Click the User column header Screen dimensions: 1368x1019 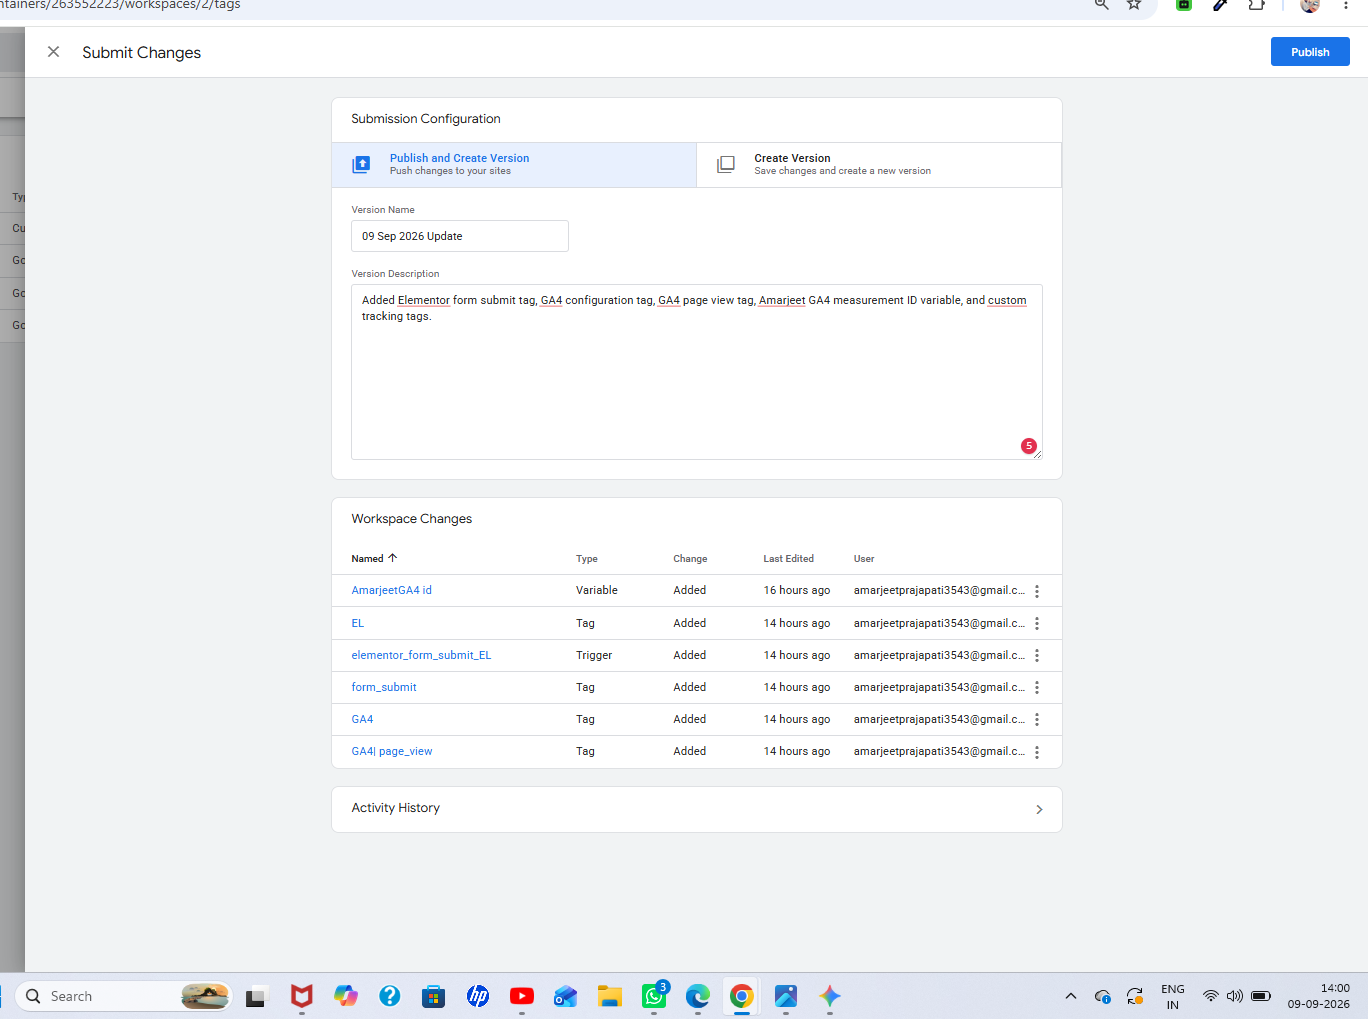pos(864,559)
